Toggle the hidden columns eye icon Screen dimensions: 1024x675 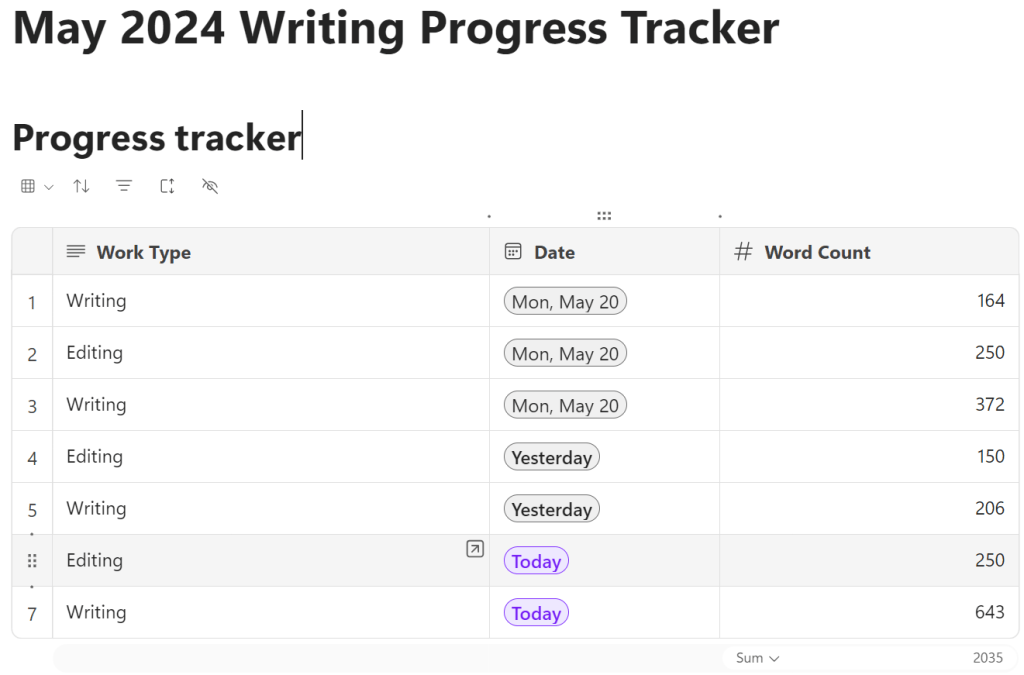coord(210,186)
